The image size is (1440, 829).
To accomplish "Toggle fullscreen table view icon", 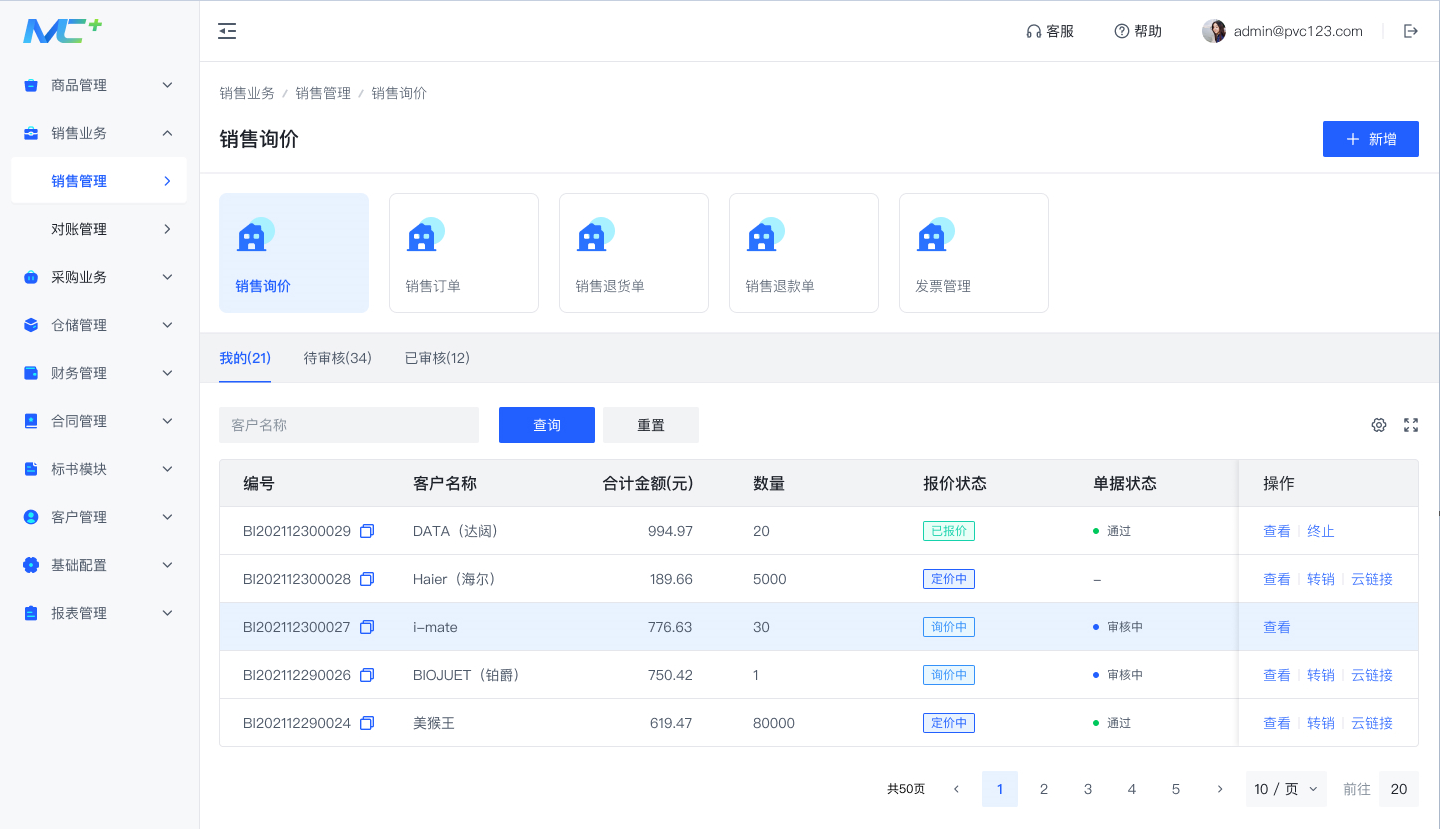I will [1411, 425].
